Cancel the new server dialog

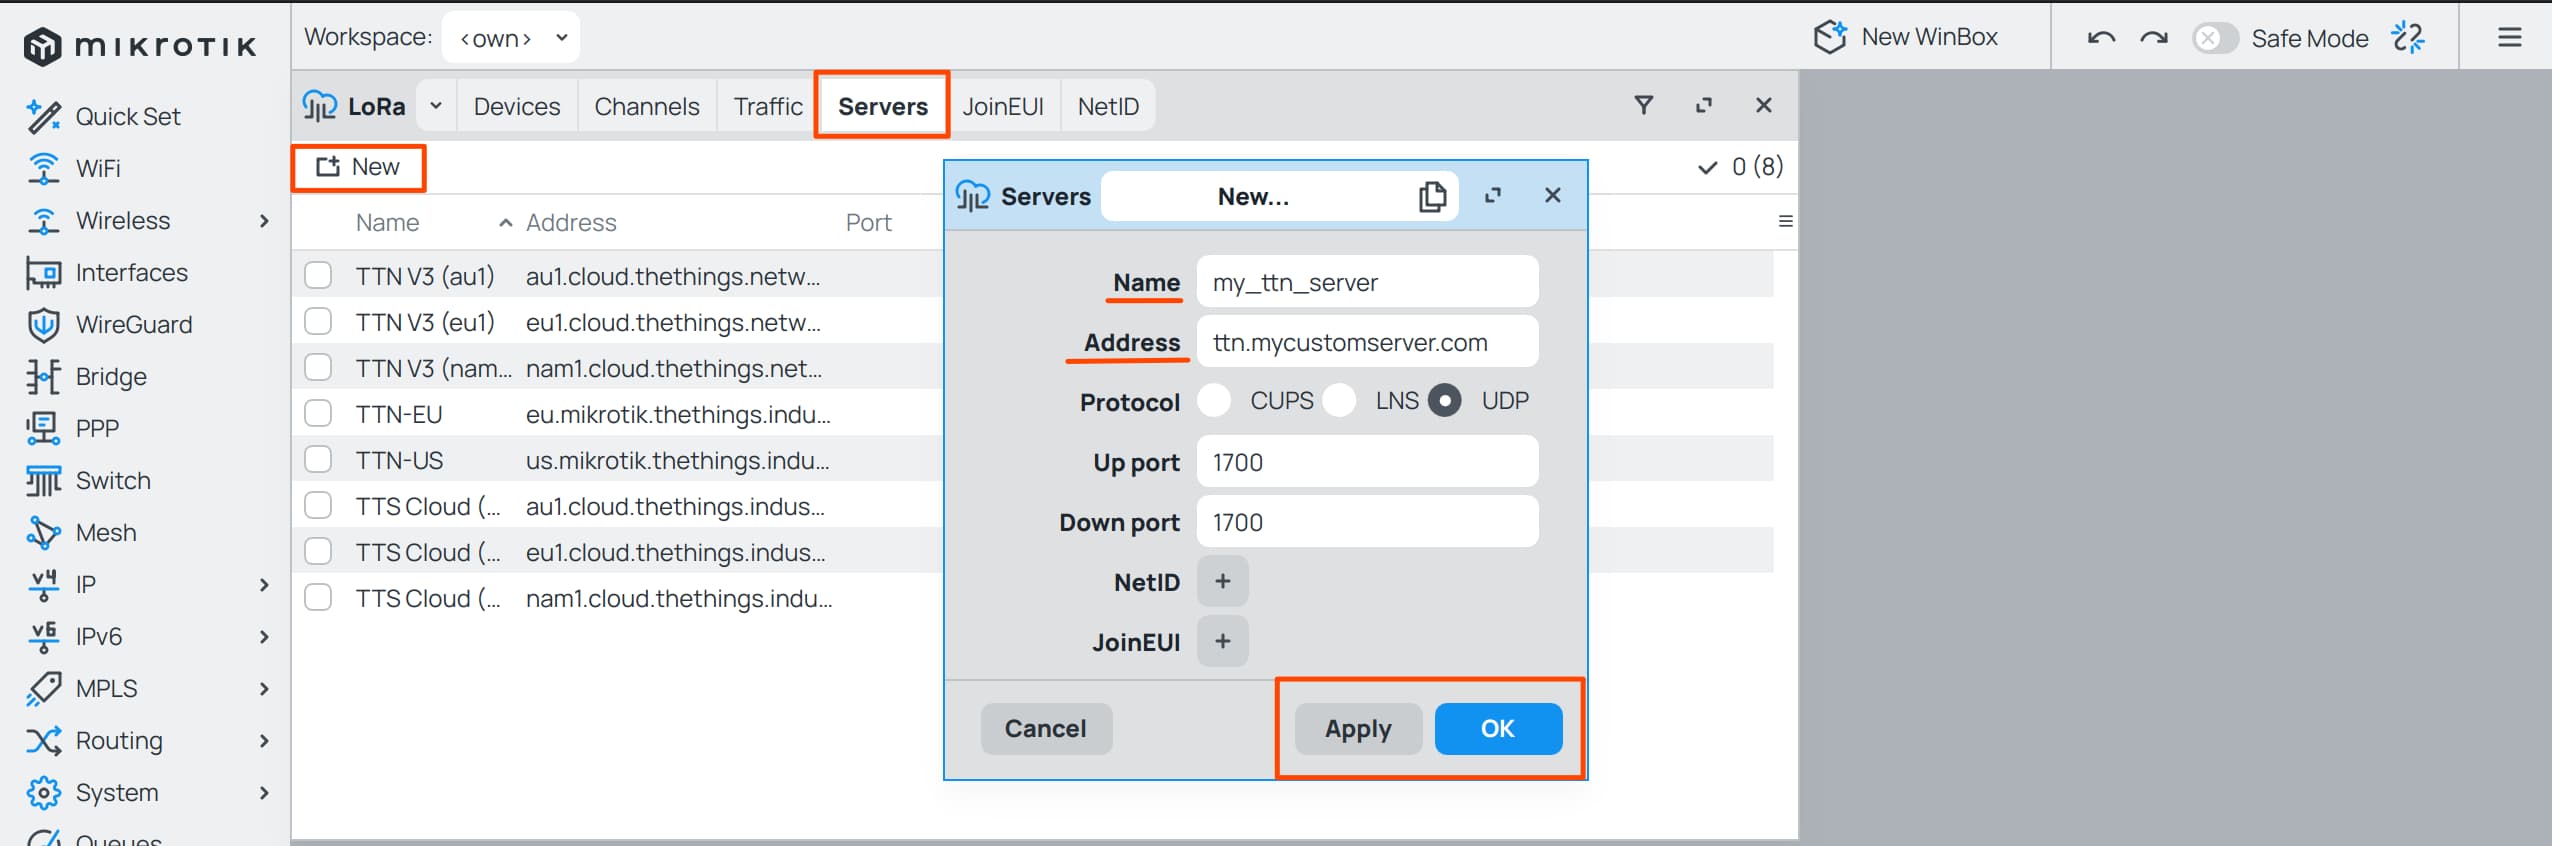pos(1045,728)
